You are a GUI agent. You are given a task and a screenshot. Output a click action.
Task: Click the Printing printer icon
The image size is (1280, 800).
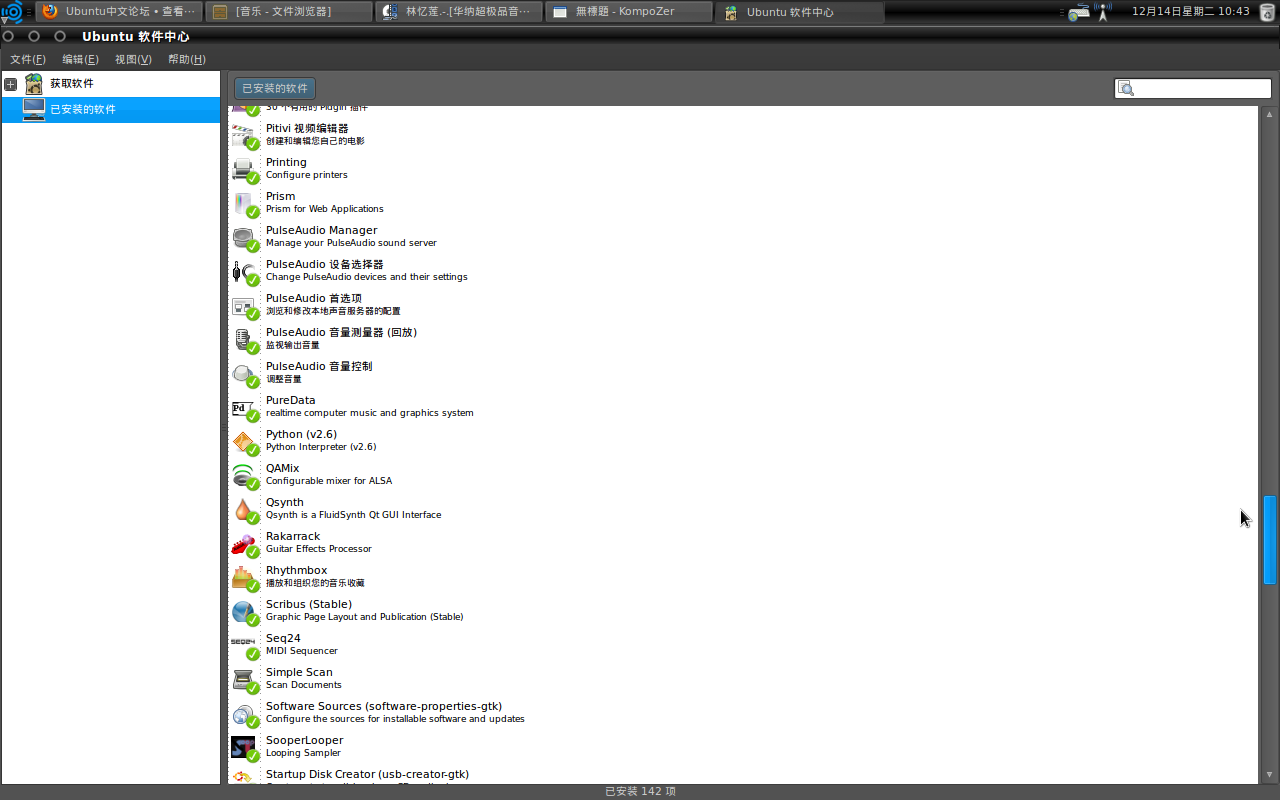(x=243, y=169)
